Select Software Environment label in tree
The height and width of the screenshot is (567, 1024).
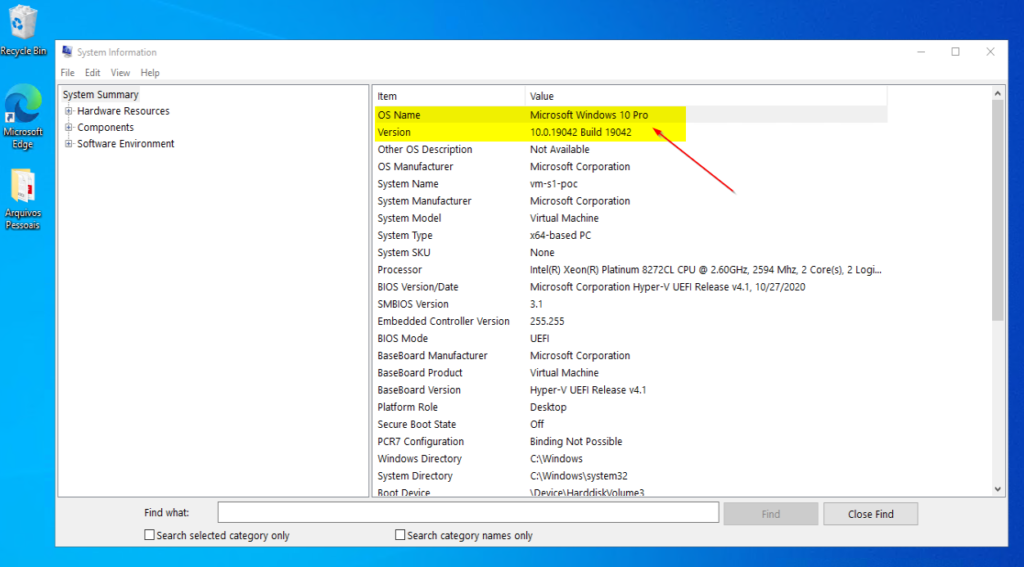[x=125, y=144]
